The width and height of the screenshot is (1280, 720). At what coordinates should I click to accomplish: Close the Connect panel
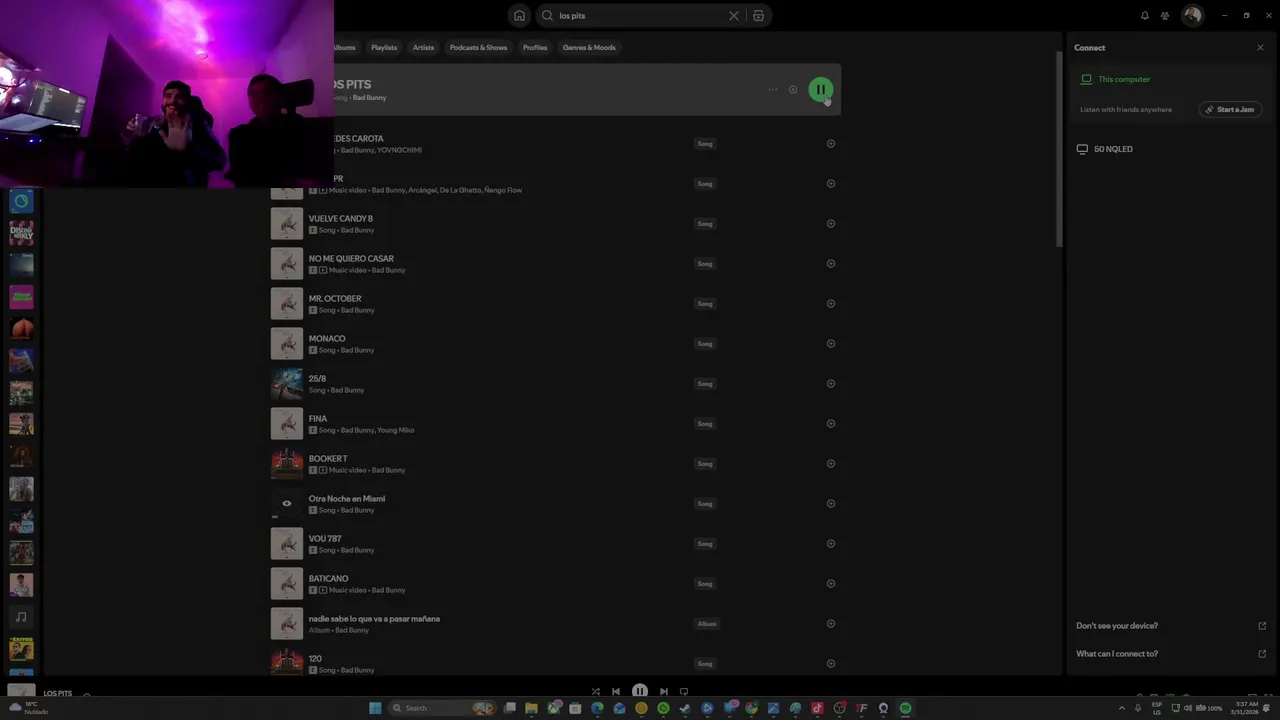coord(1260,48)
